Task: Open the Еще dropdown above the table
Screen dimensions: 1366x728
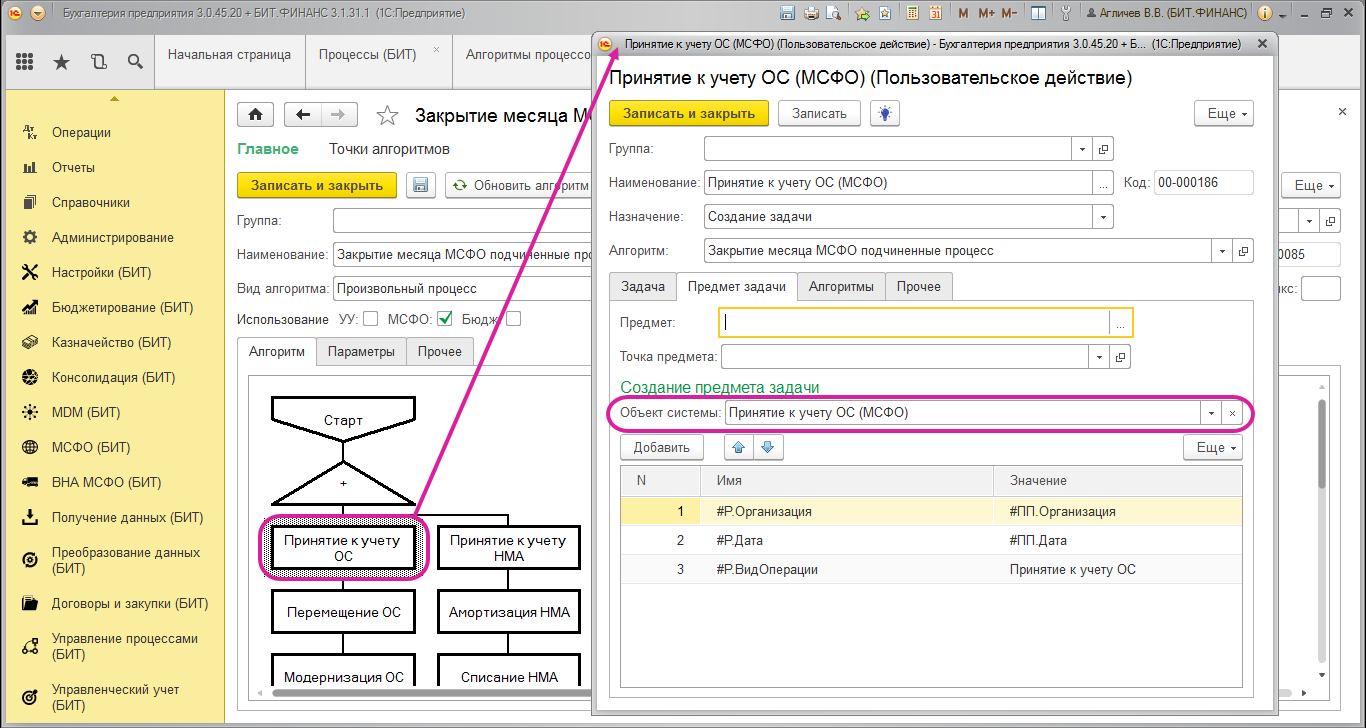Action: tap(1213, 447)
